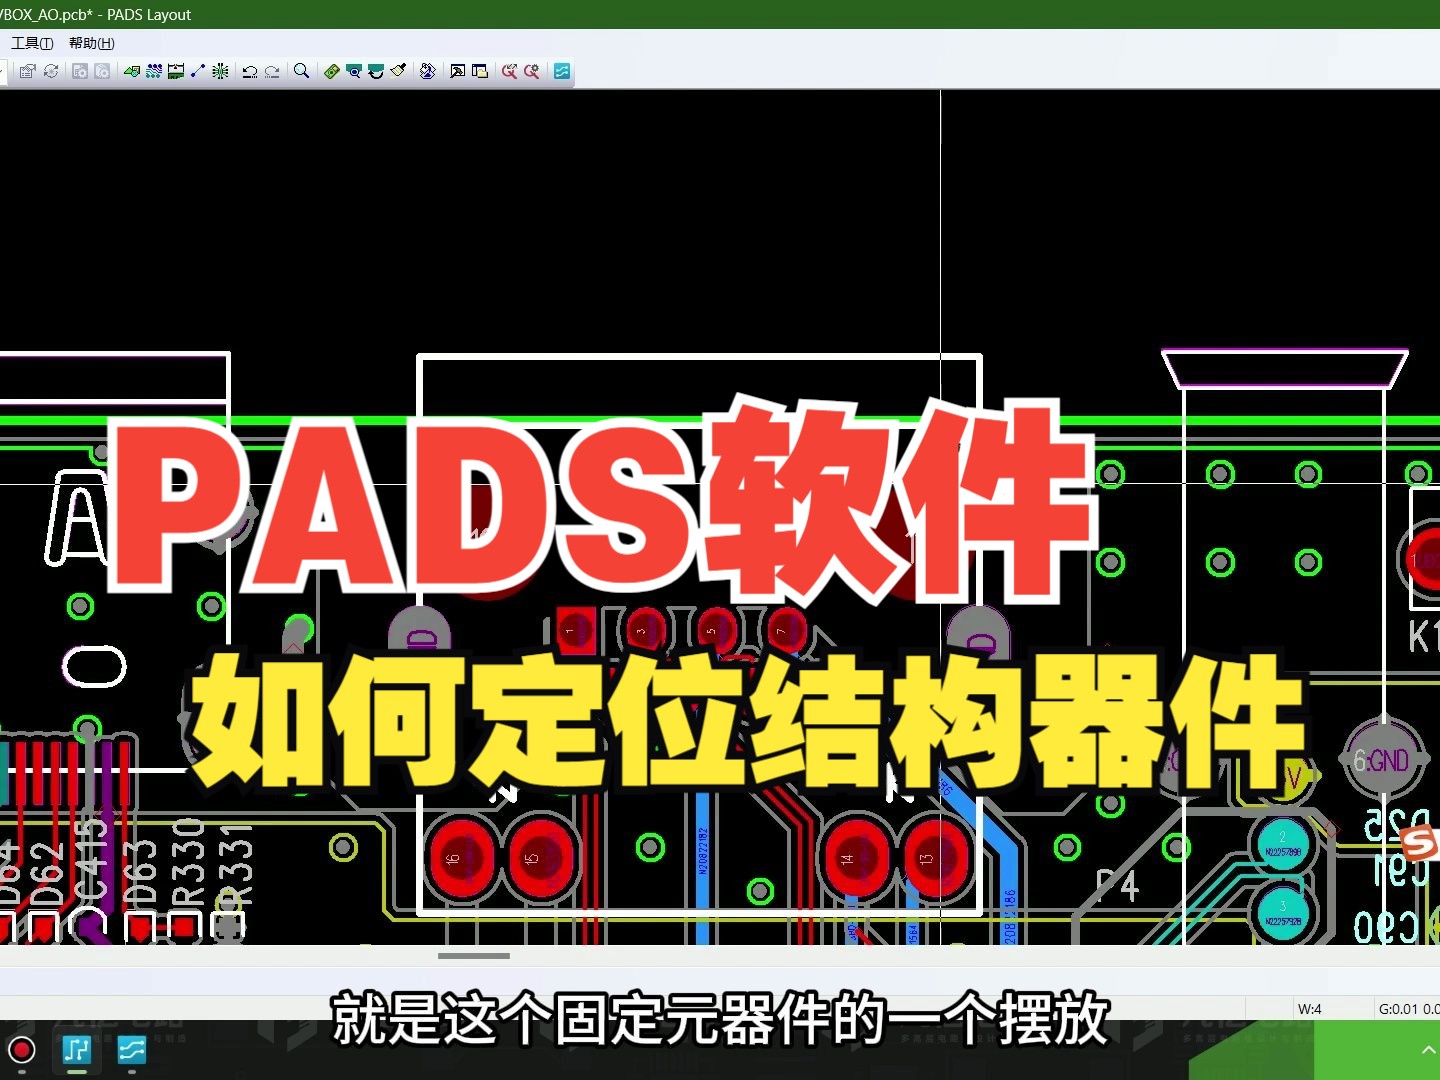Open the ECO toolbar icon
The height and width of the screenshot is (1080, 1440).
tap(198, 71)
